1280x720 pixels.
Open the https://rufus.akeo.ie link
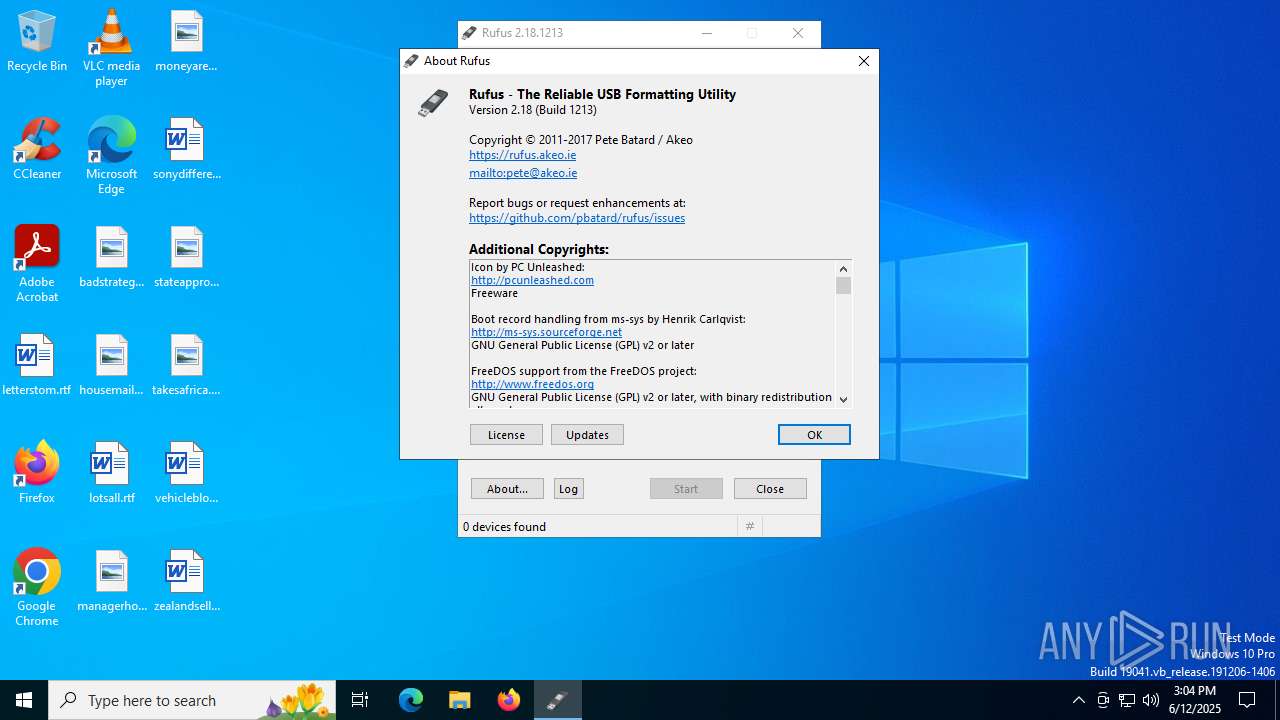[x=522, y=155]
